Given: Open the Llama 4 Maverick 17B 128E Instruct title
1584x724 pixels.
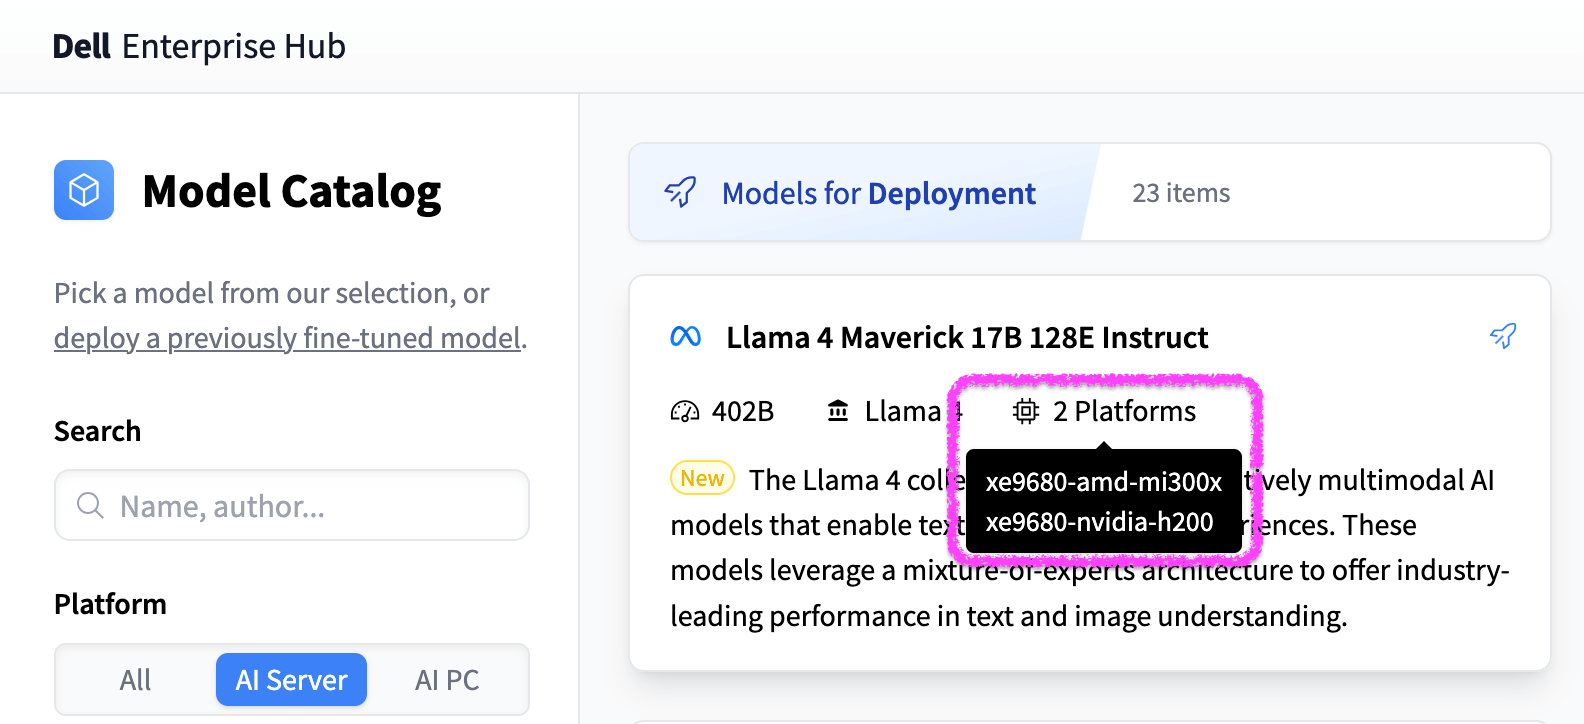Looking at the screenshot, I should pos(967,338).
